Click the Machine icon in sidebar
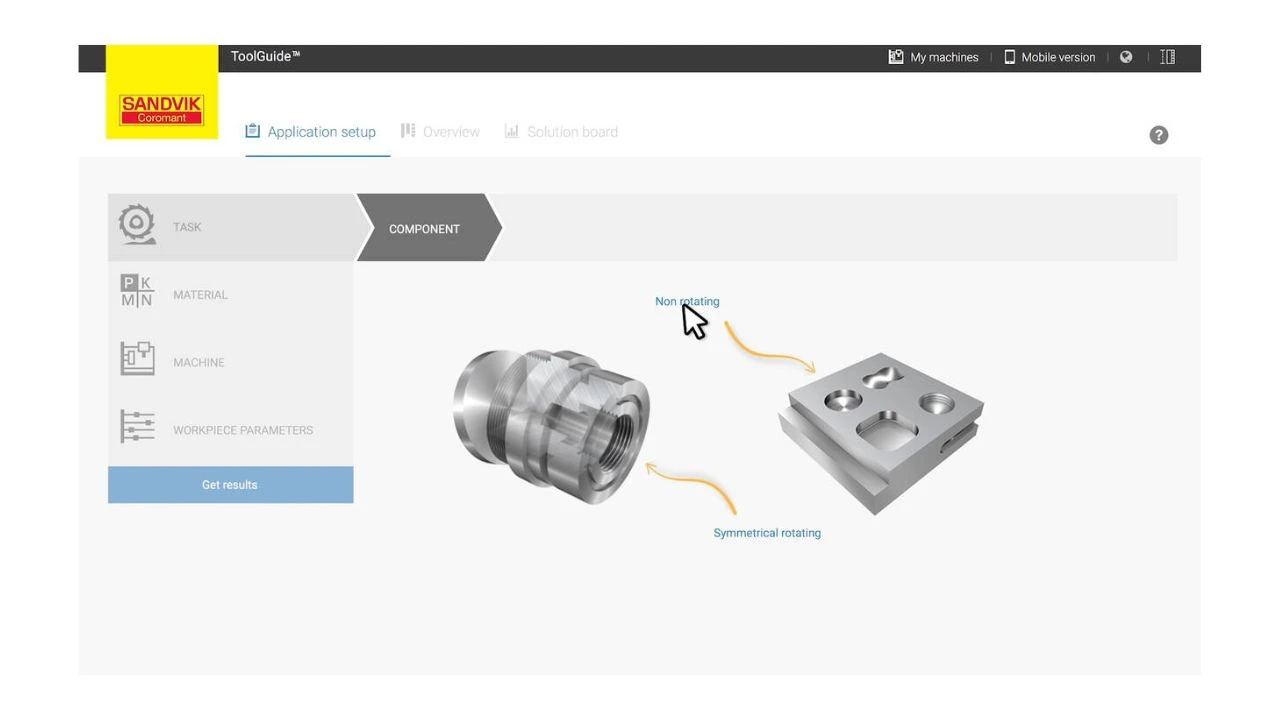1280x720 pixels. [x=137, y=359]
